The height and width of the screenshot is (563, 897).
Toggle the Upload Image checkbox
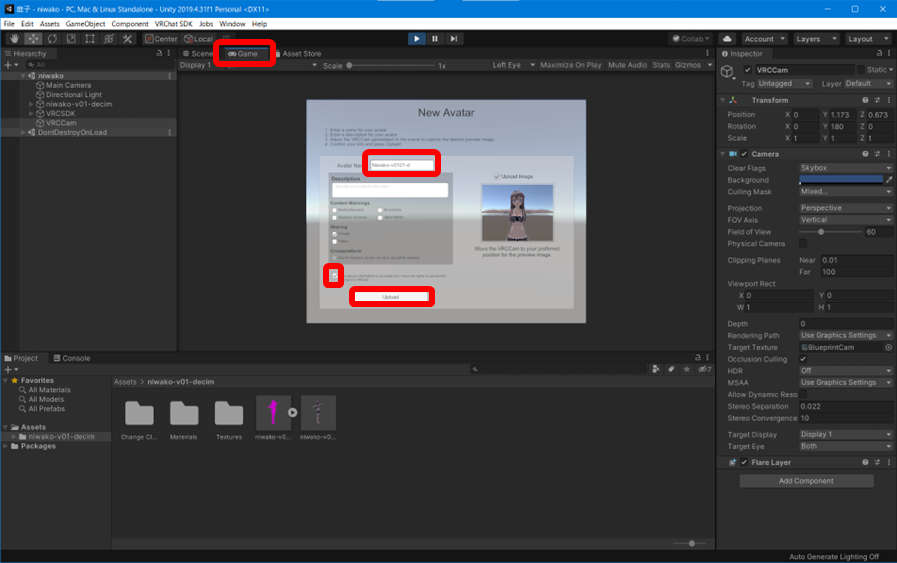click(x=497, y=176)
